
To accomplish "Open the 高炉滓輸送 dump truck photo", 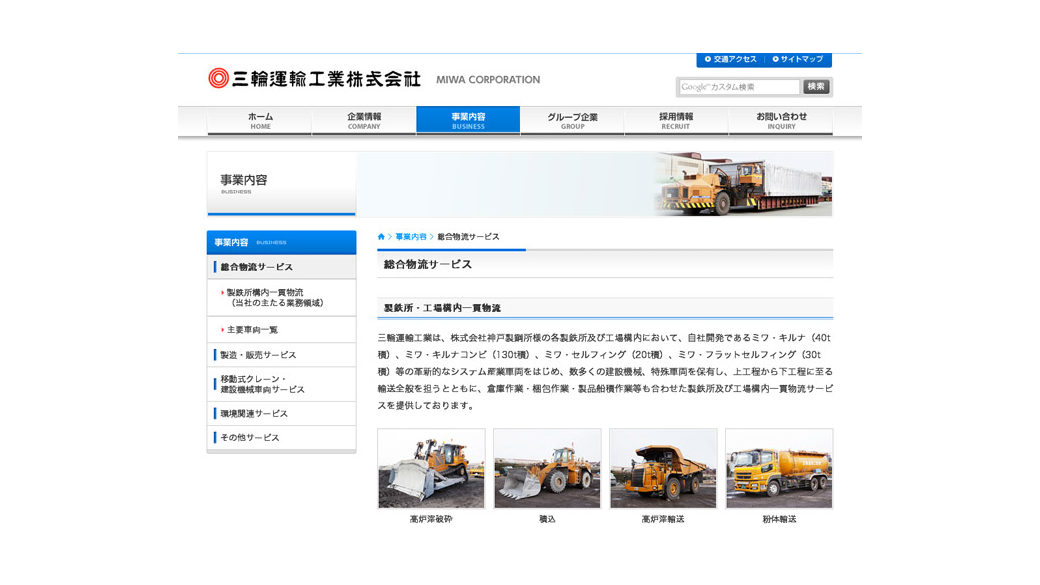I will (x=663, y=469).
